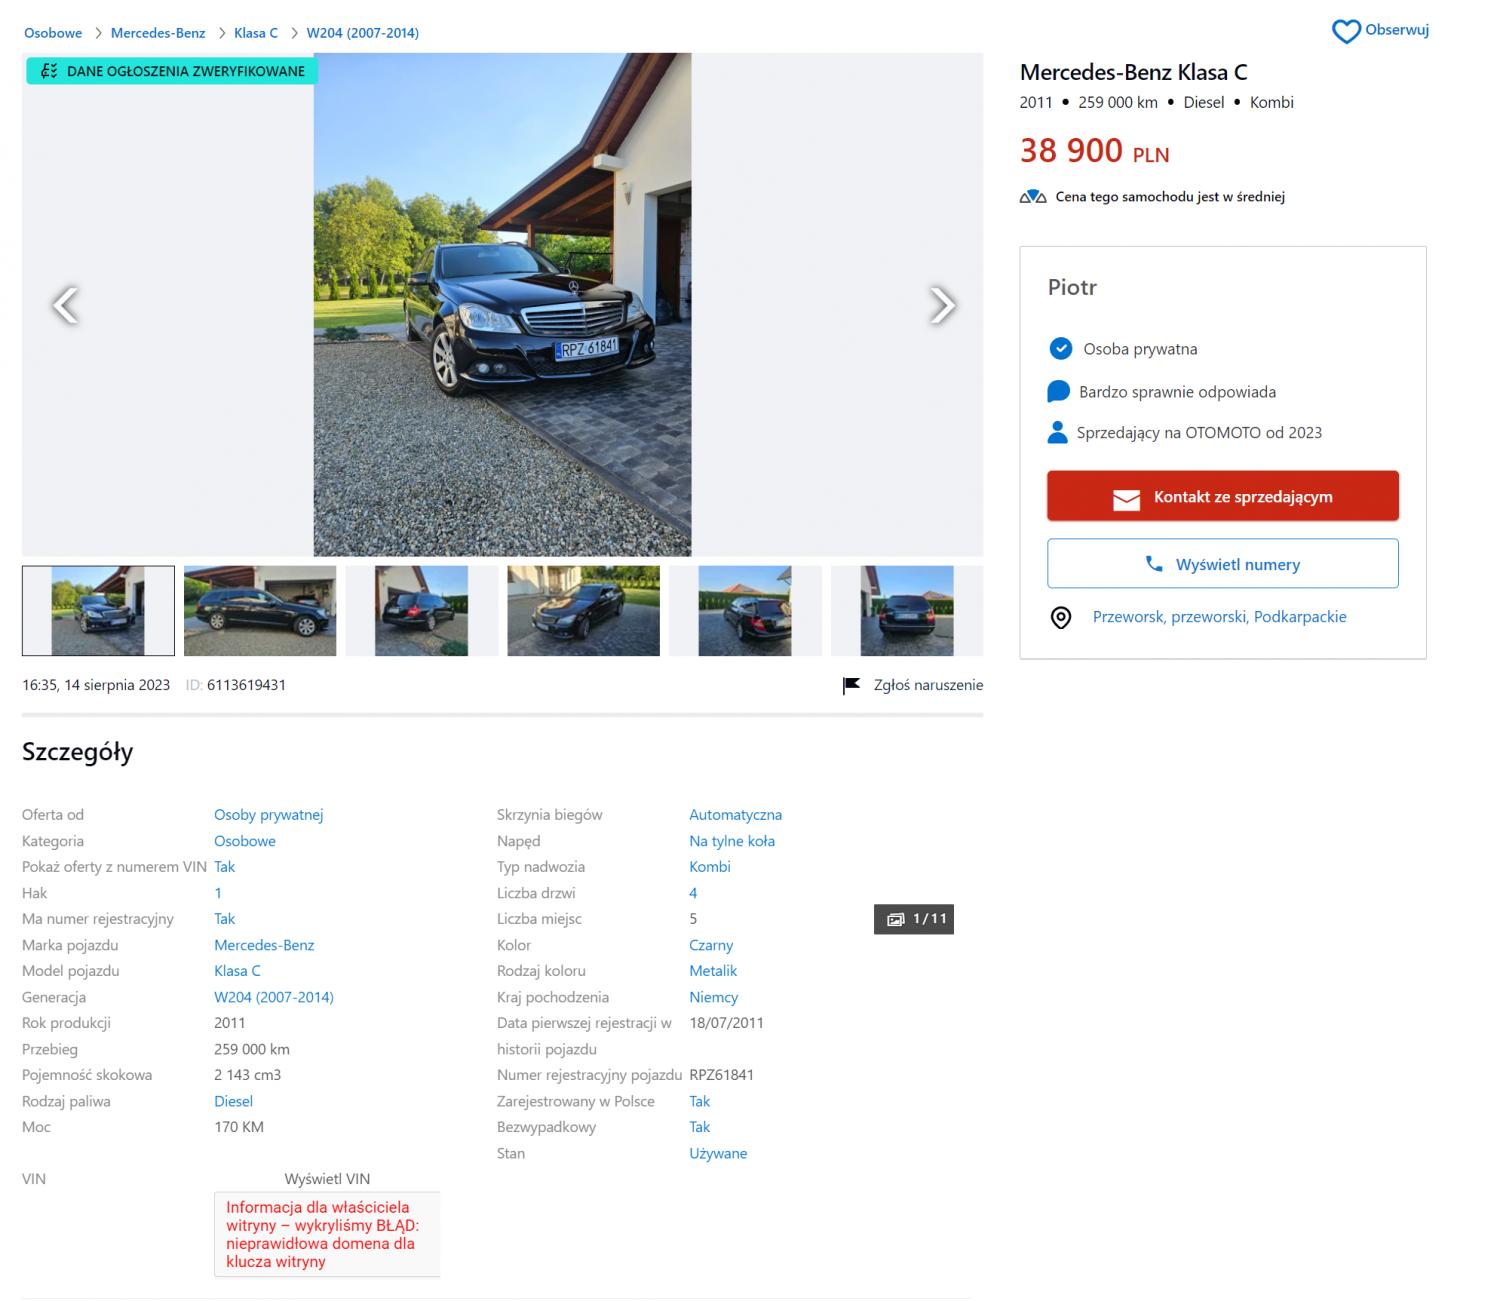Select the fourth photo thumbnail
Viewport: 1500px width, 1301px height.
pos(584,611)
